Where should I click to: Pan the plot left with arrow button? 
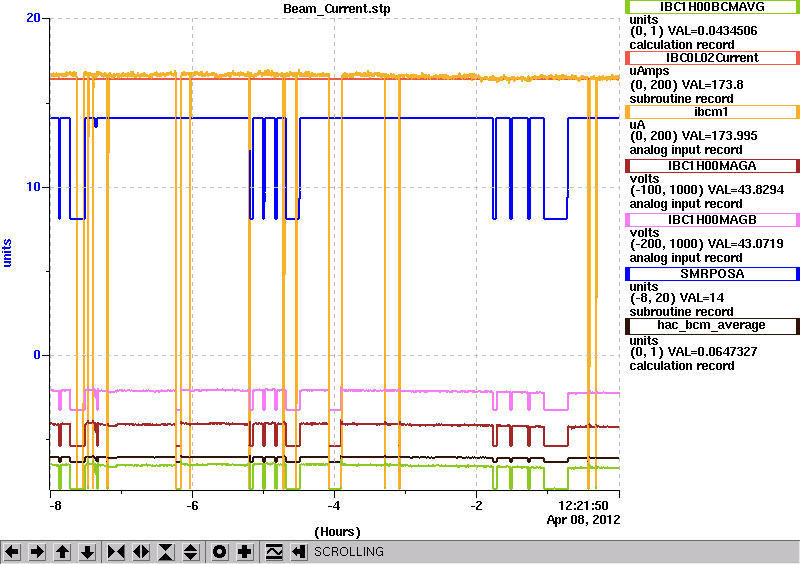[x=12, y=552]
